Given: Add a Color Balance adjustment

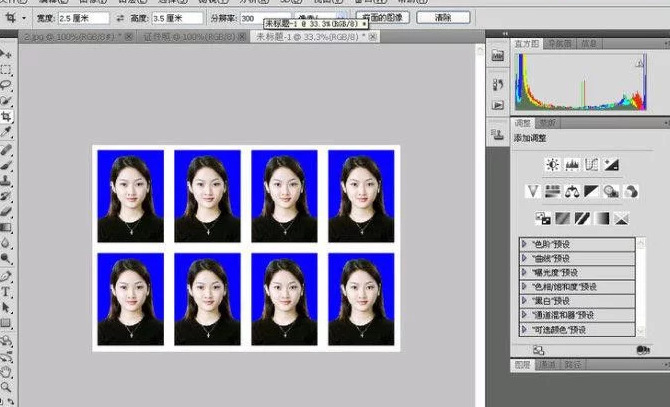Looking at the screenshot, I should [572, 191].
